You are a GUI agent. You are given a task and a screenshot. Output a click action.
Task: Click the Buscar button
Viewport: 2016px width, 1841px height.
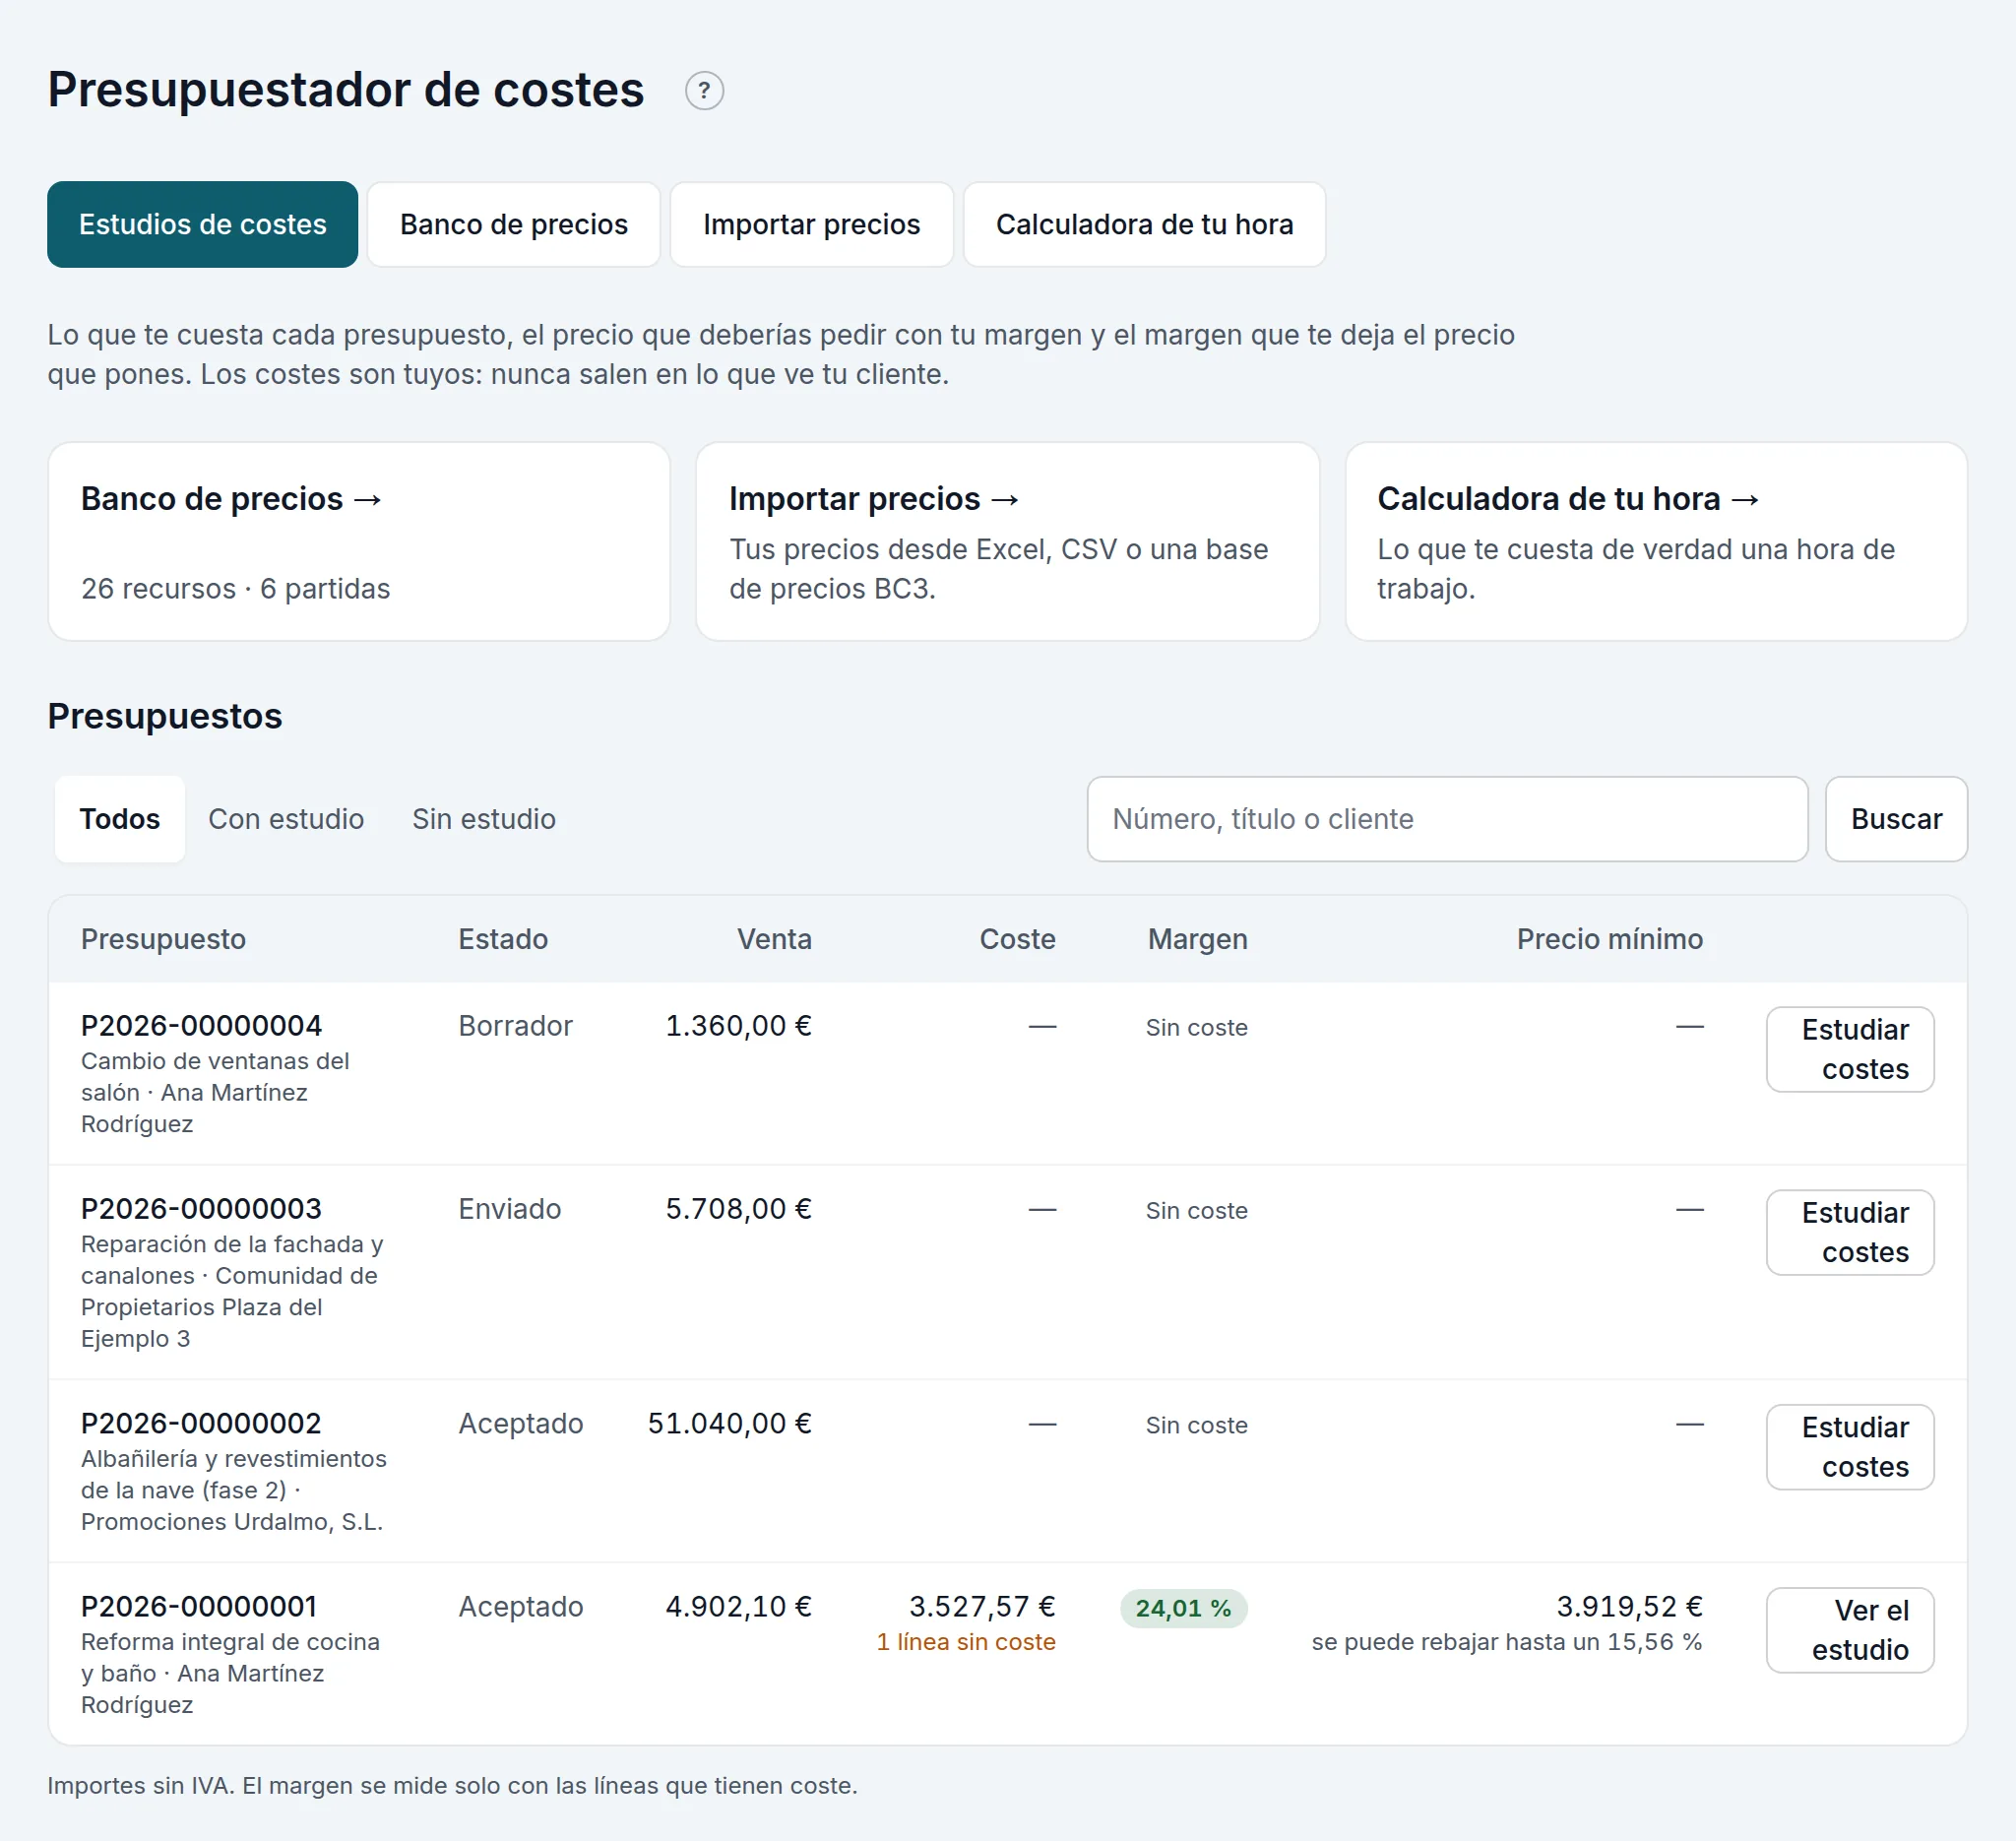(1896, 819)
